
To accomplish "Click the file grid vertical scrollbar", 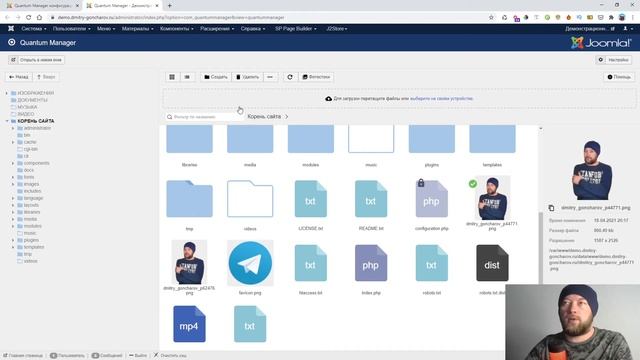I will click(541, 247).
